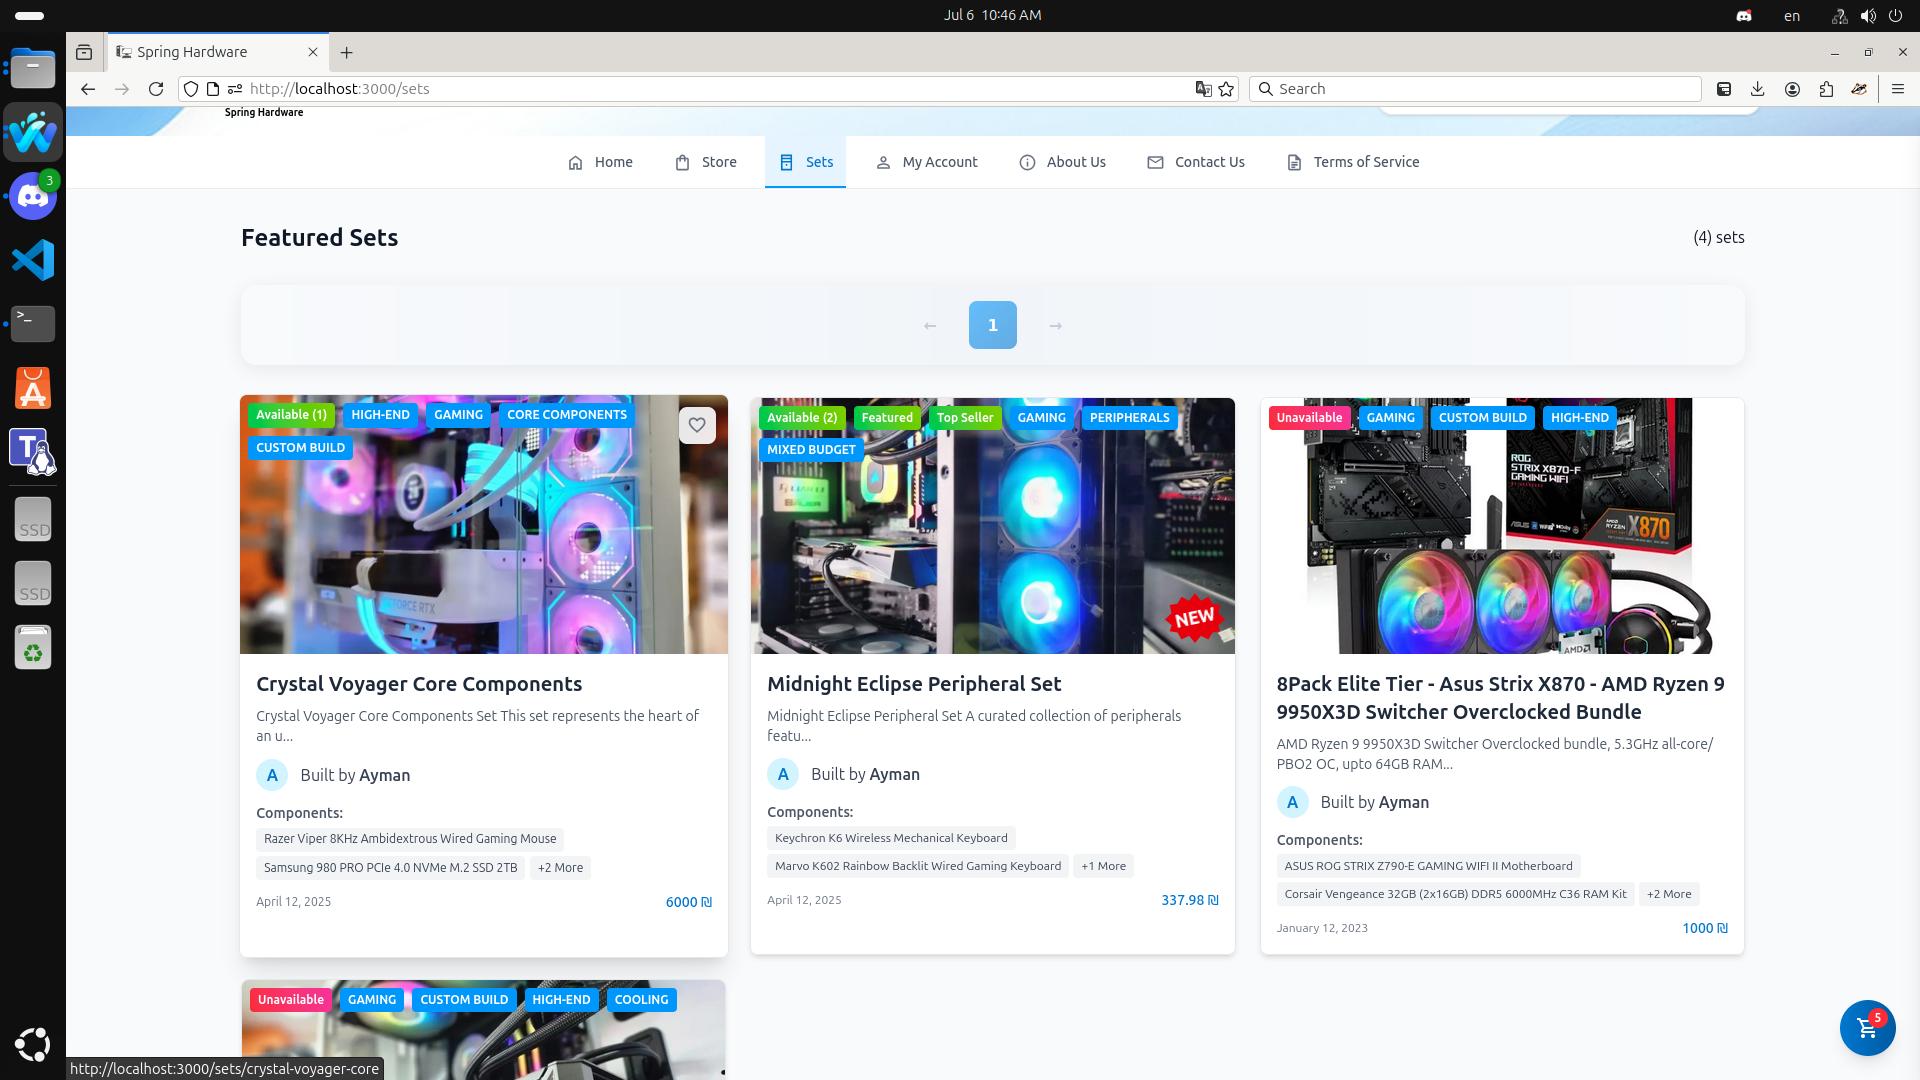Click the site shield tracking protection icon
Viewport: 1920px width, 1080px height.
point(191,89)
